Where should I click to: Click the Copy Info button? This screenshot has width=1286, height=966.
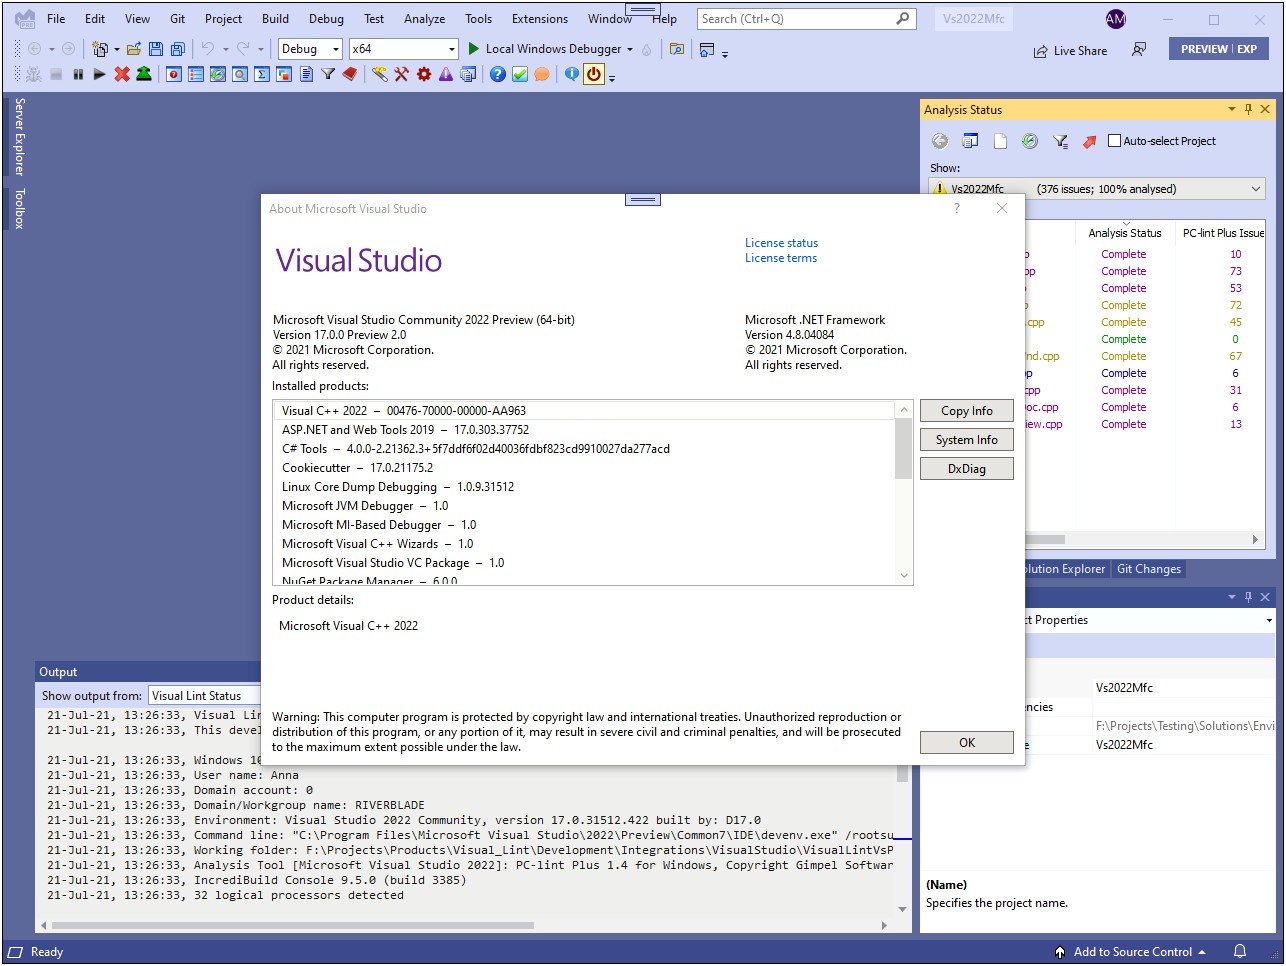(x=967, y=411)
